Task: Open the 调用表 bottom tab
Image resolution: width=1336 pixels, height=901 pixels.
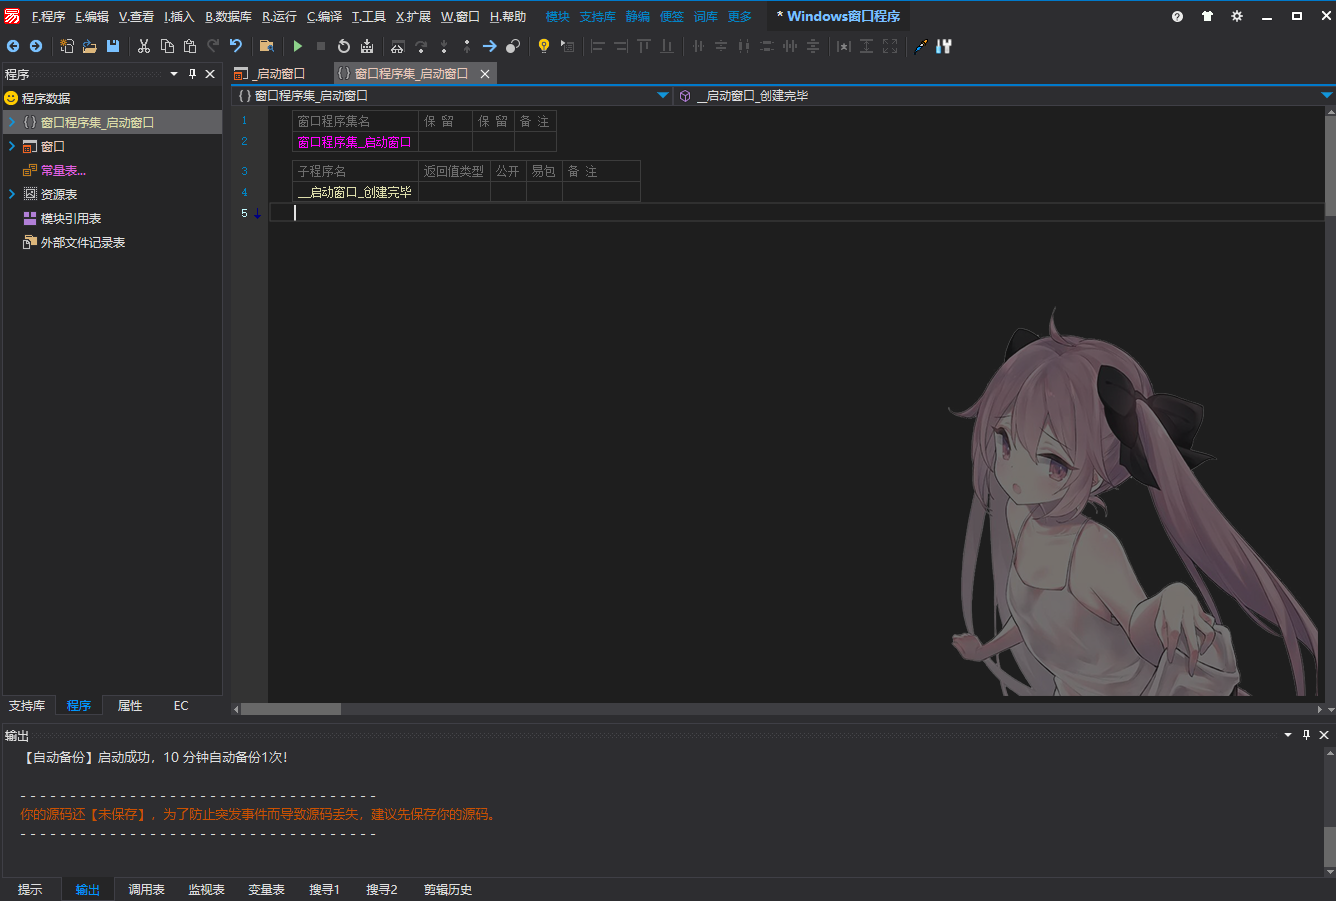Action: (146, 890)
